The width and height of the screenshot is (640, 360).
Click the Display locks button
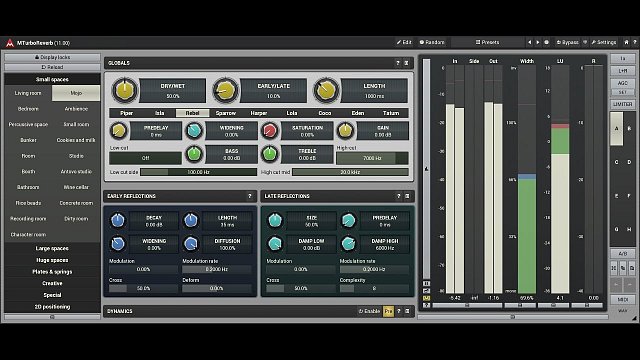point(52,57)
